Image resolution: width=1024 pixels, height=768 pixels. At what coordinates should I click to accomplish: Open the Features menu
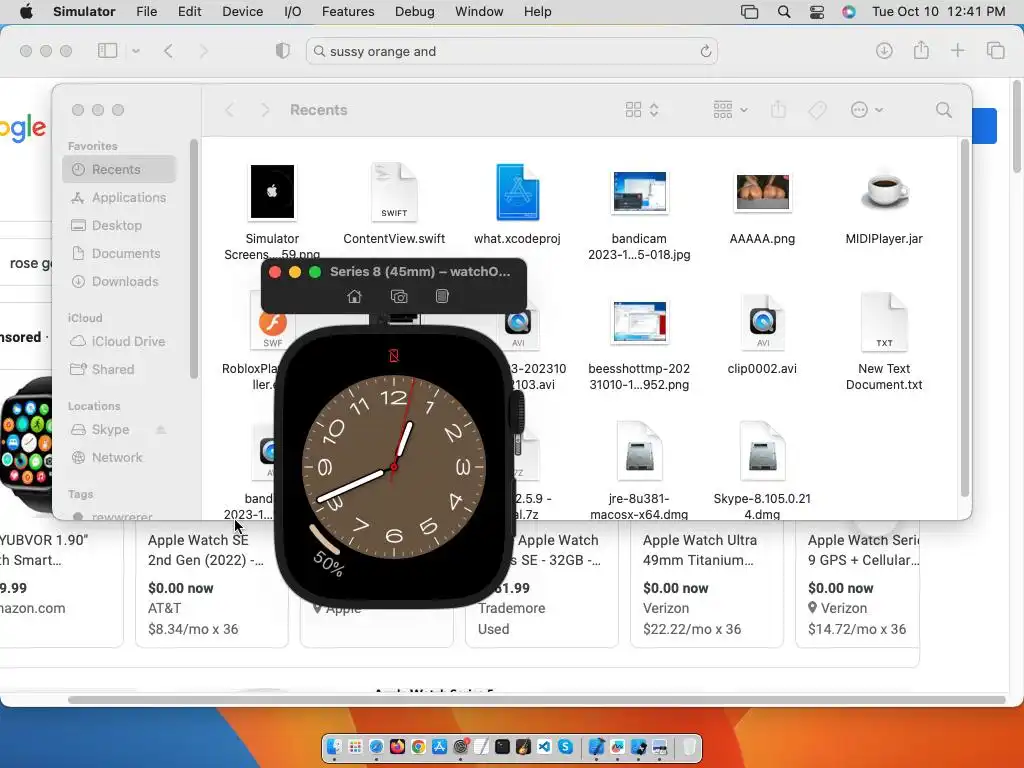point(348,12)
